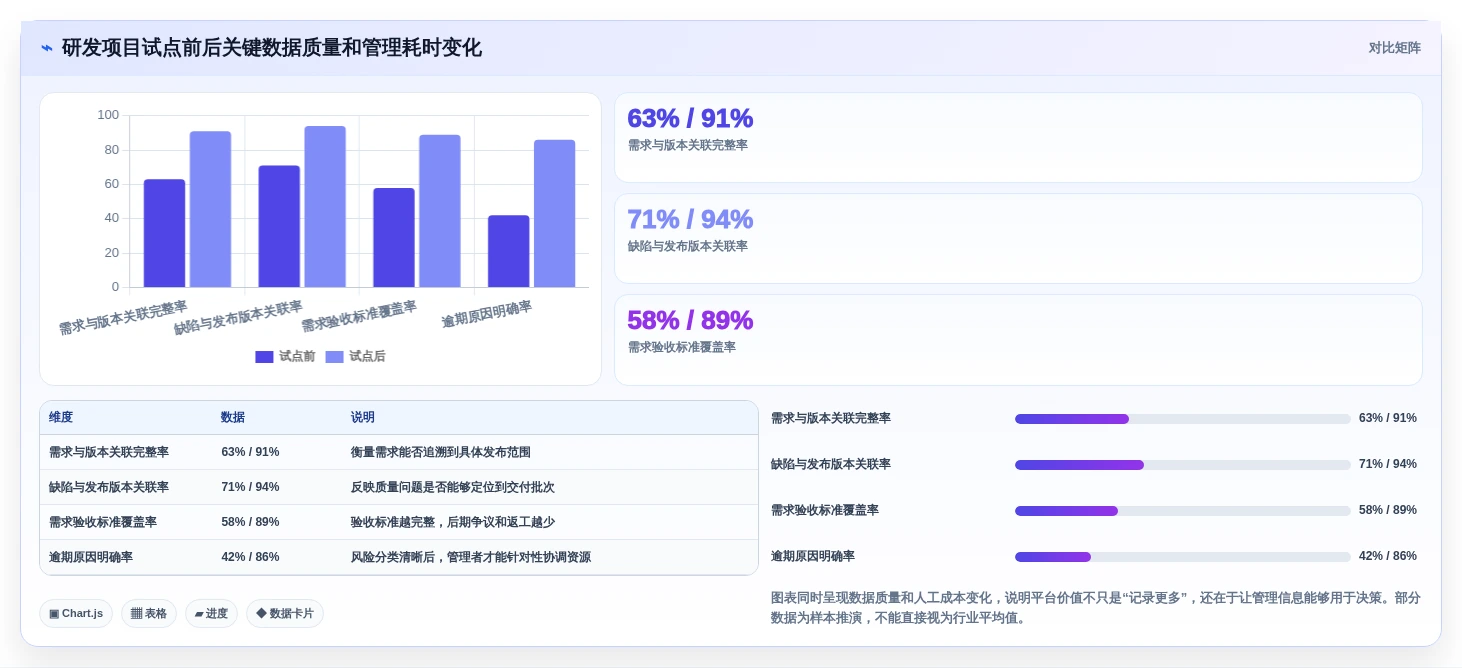Viewport: 1462px width, 668px height.
Task: Click table value 63% / 91%
Action: tap(250, 452)
